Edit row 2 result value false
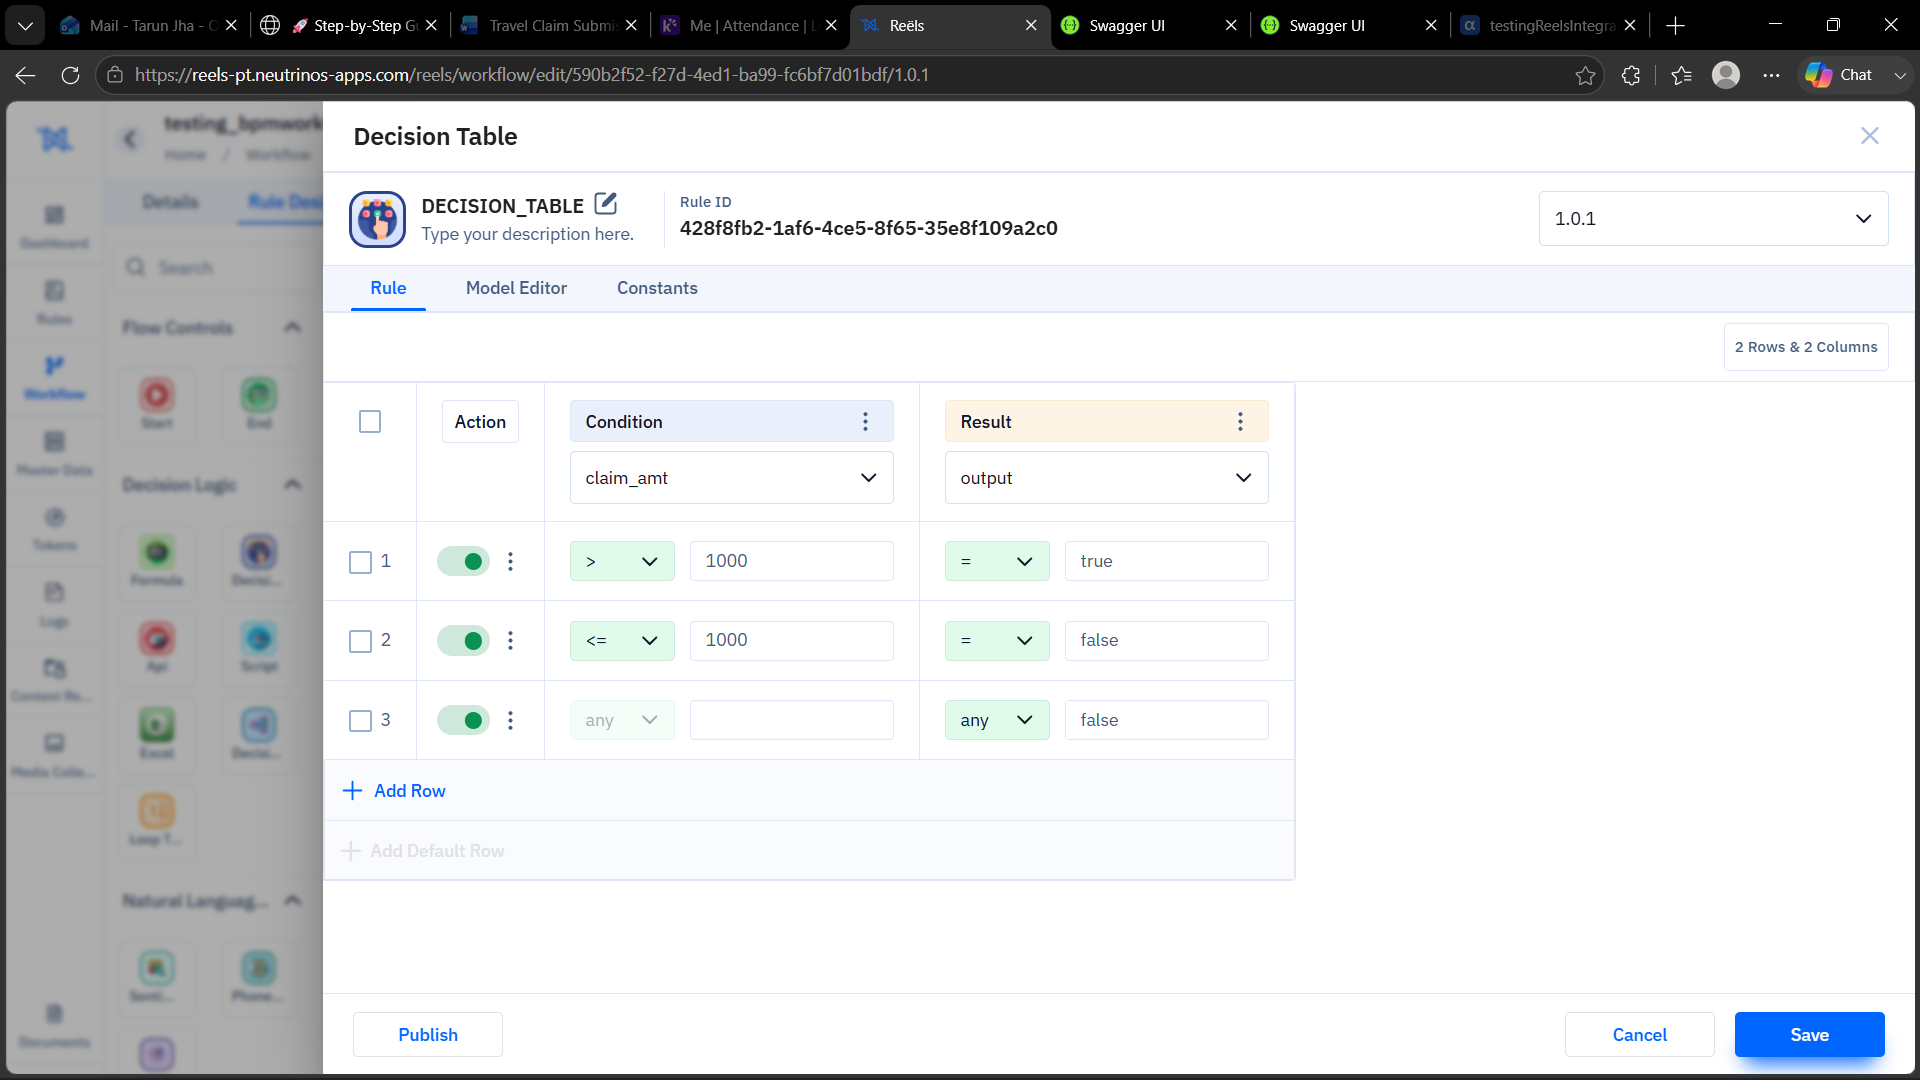1920x1080 pixels. 1166,640
